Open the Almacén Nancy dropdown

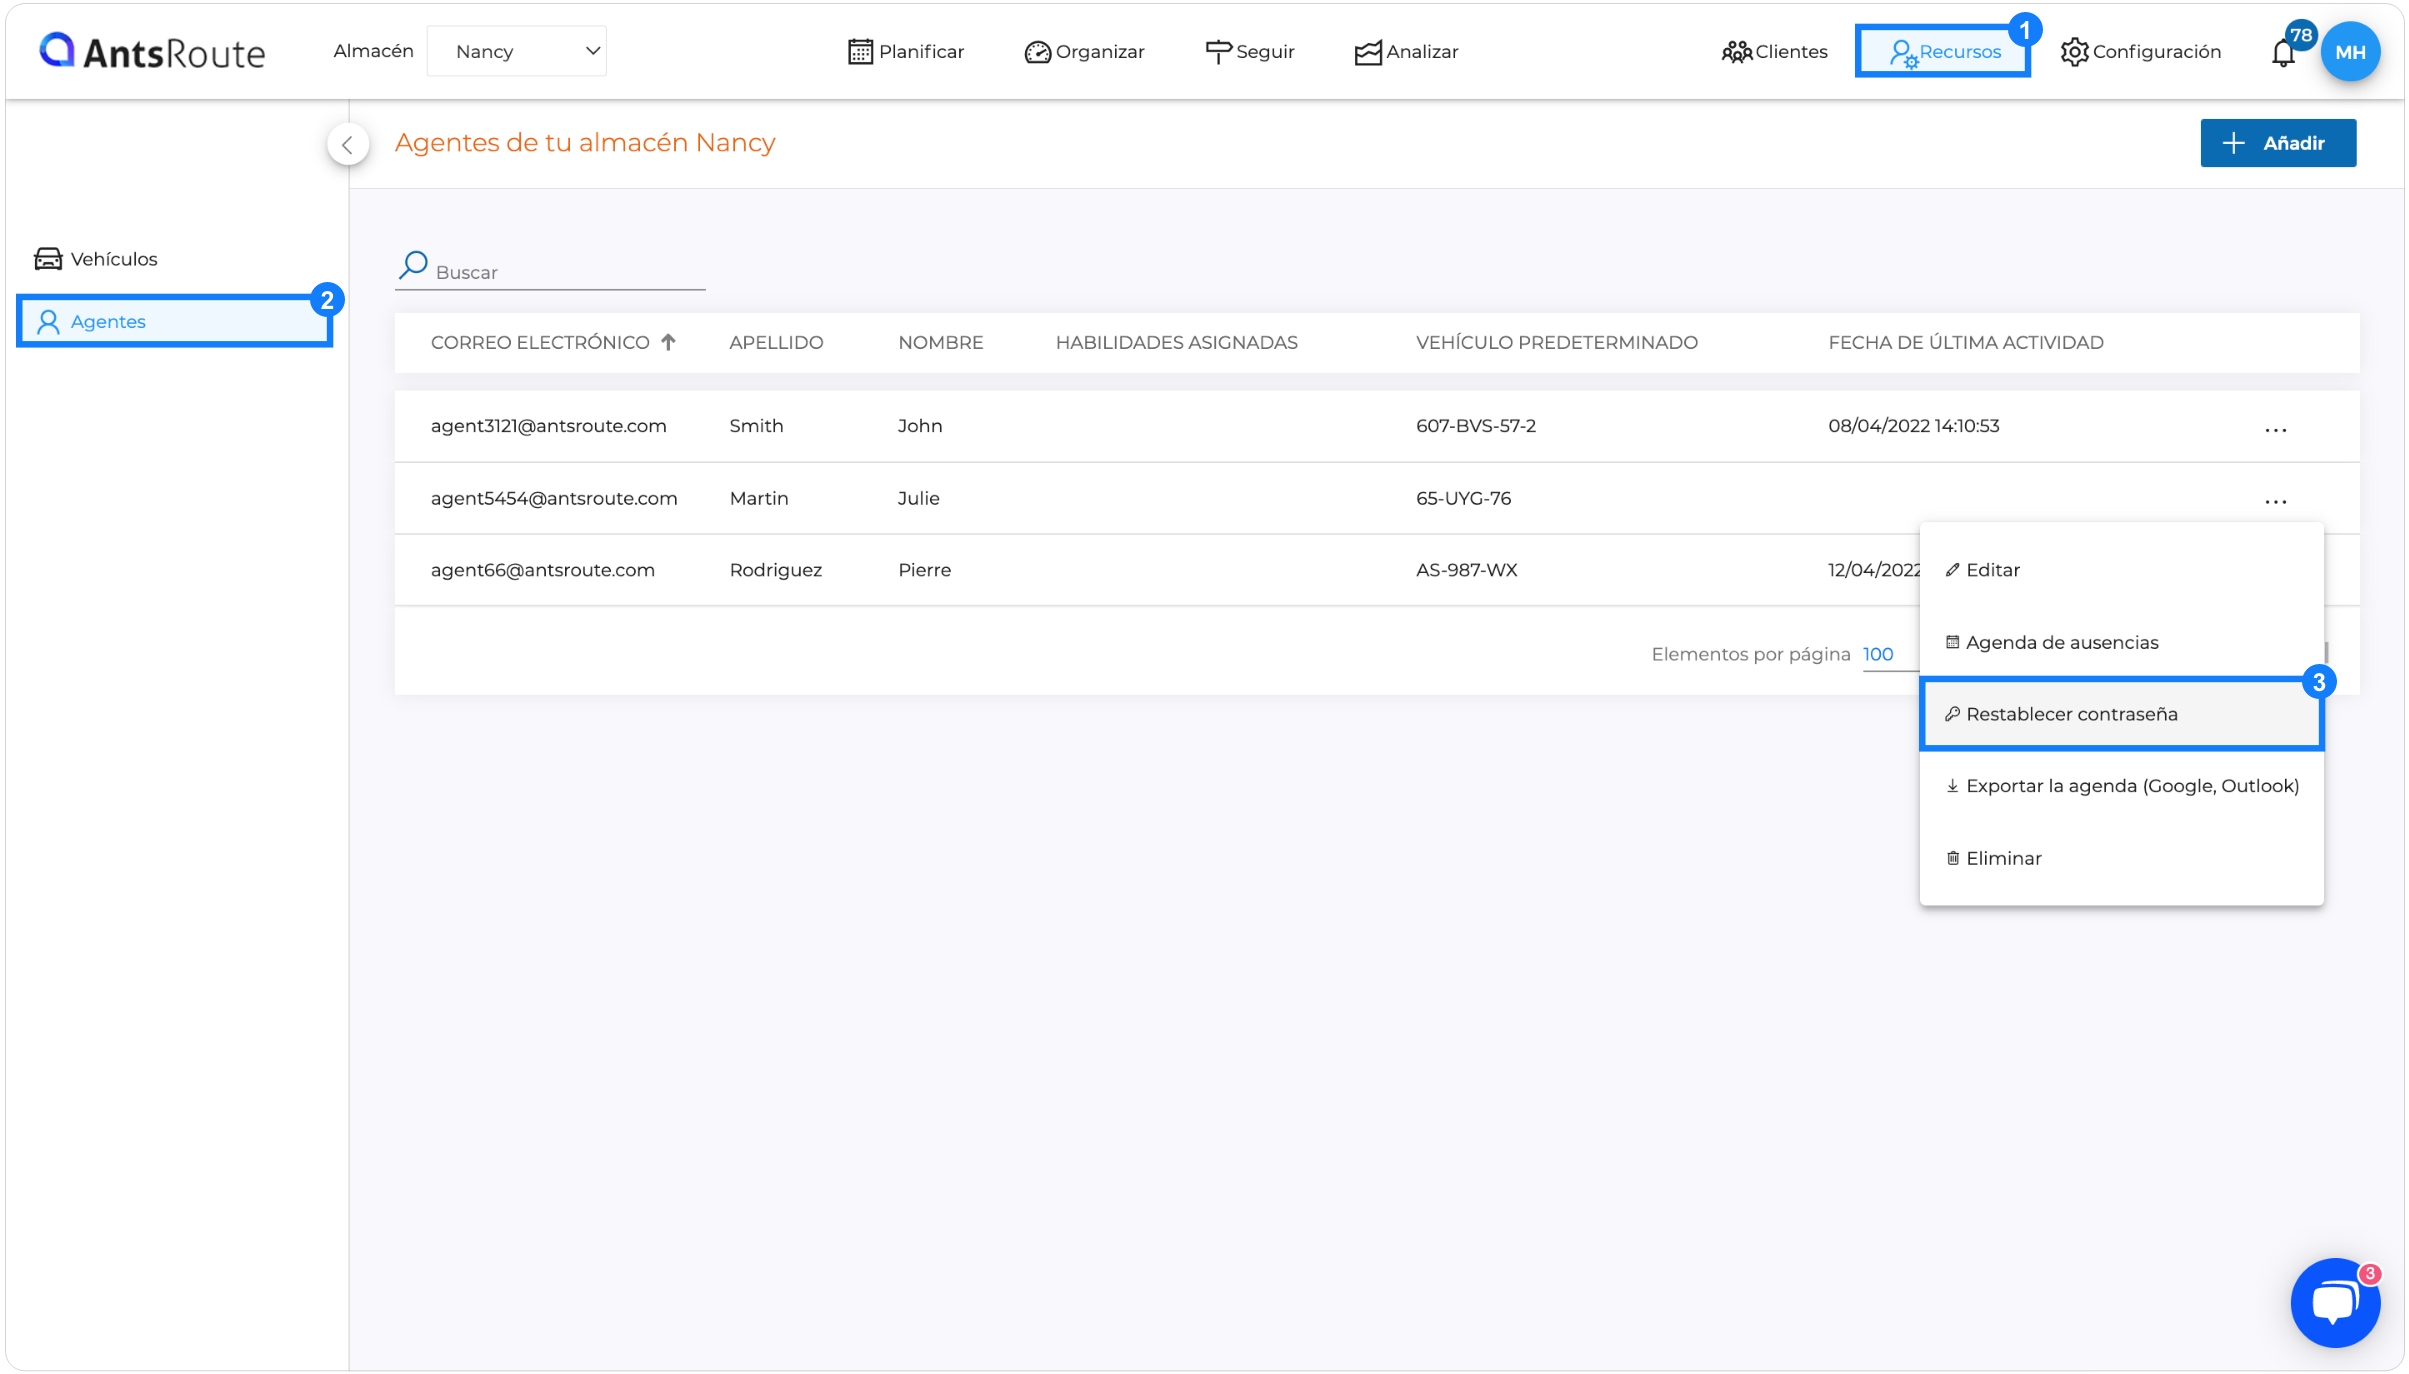pyautogui.click(x=516, y=51)
